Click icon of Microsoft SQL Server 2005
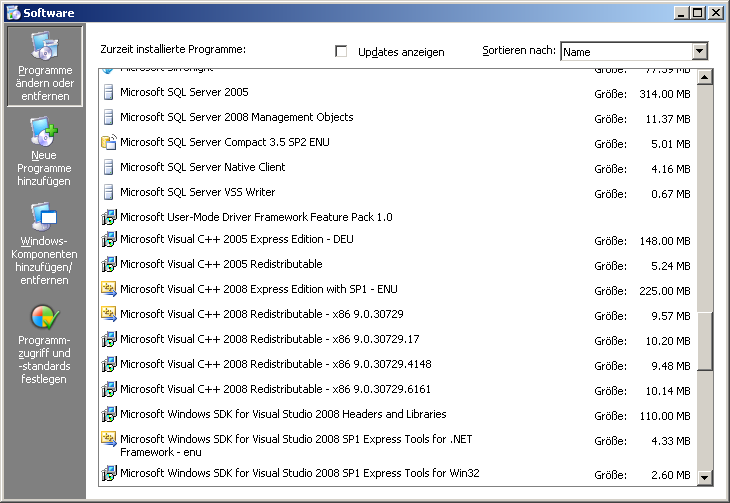The width and height of the screenshot is (730, 503). pyautogui.click(x=109, y=92)
